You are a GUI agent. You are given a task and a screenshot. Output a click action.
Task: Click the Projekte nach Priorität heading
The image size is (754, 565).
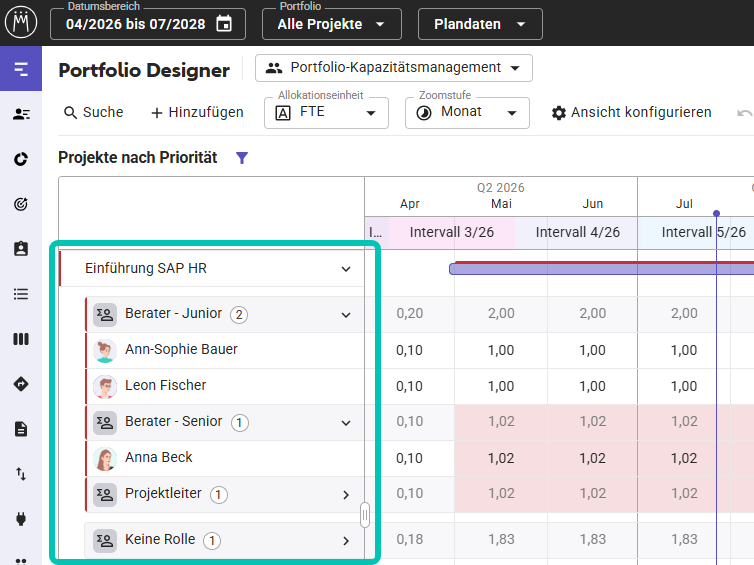click(138, 158)
